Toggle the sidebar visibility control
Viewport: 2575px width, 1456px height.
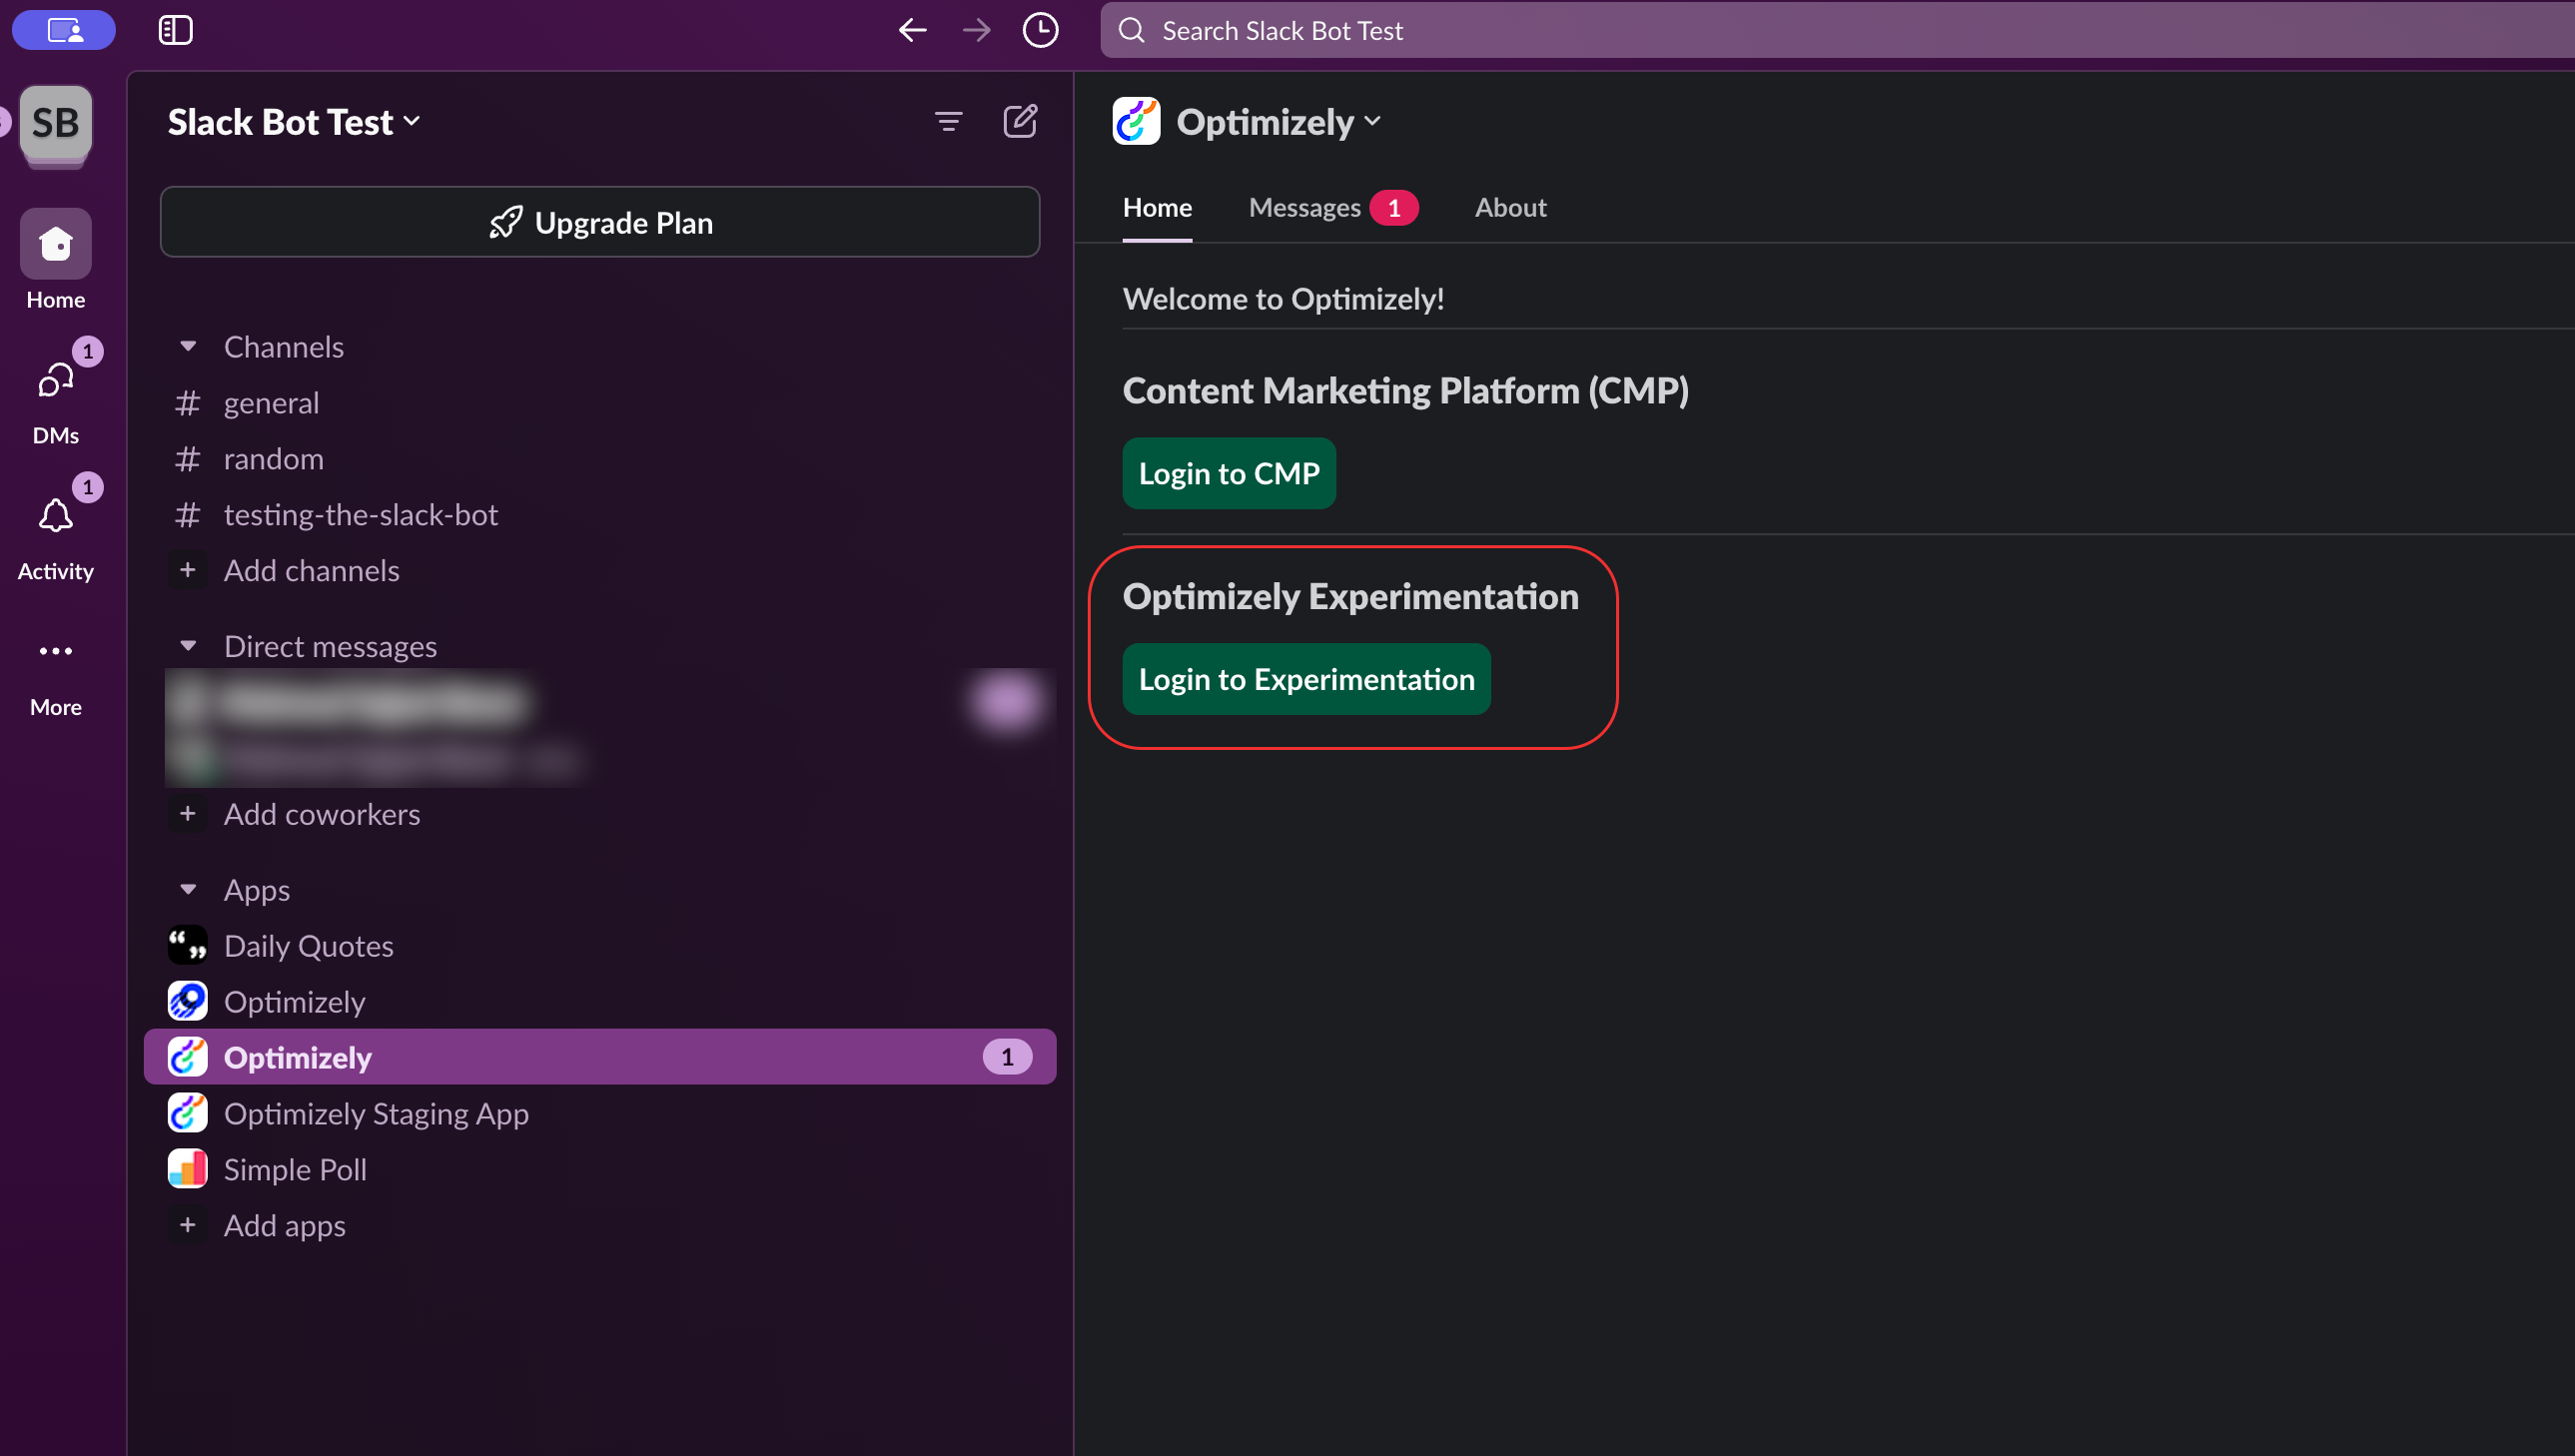(x=176, y=30)
